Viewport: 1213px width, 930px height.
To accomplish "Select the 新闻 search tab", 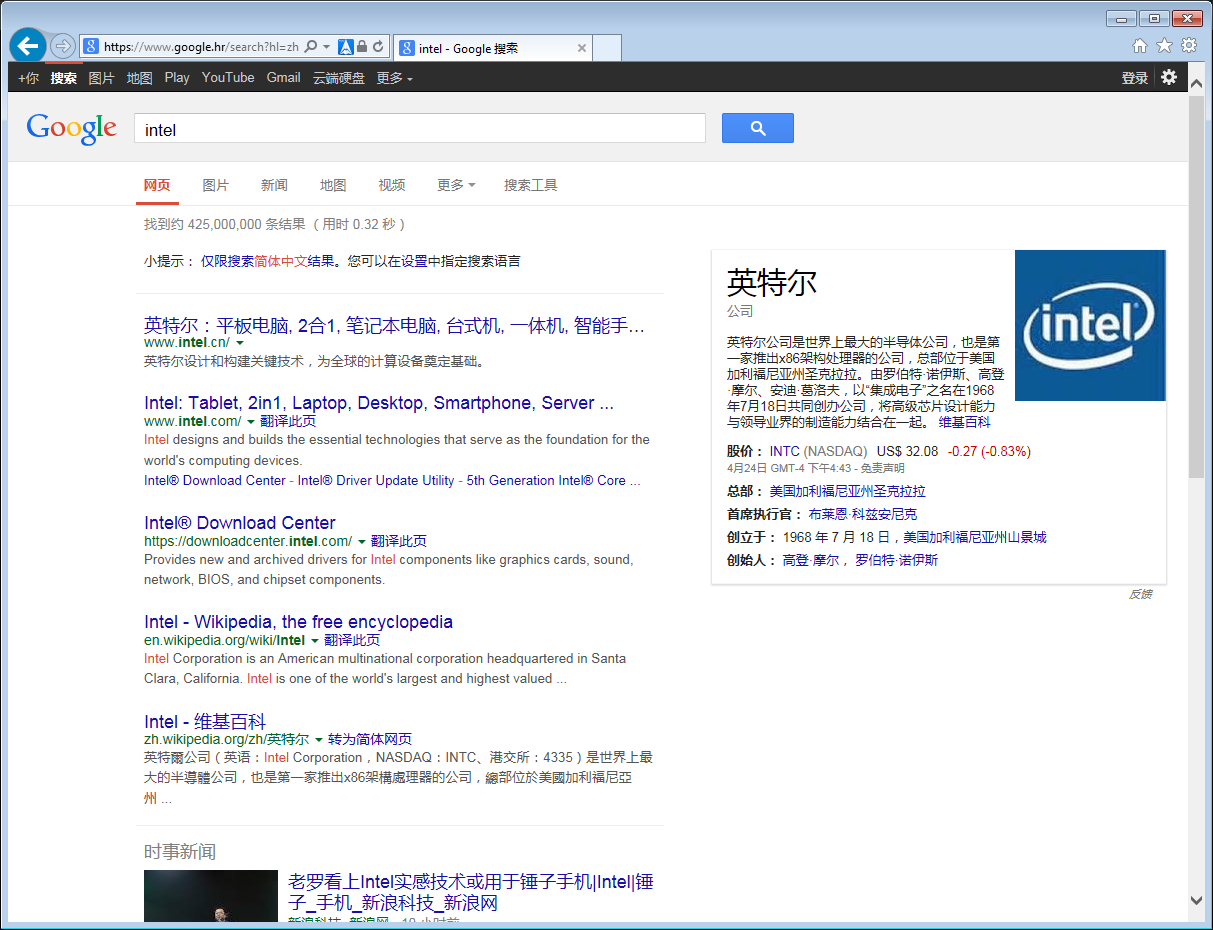I will tap(274, 185).
